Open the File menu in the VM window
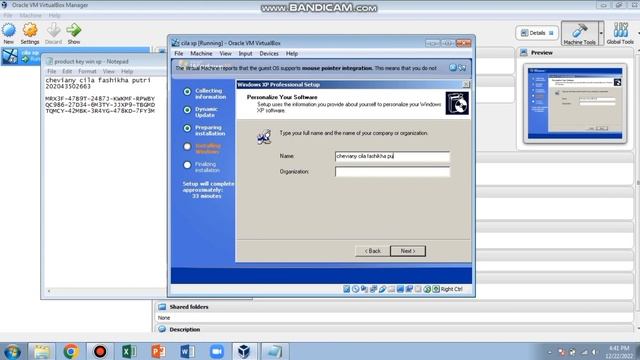Image resolution: width=640 pixels, height=360 pixels. point(179,53)
